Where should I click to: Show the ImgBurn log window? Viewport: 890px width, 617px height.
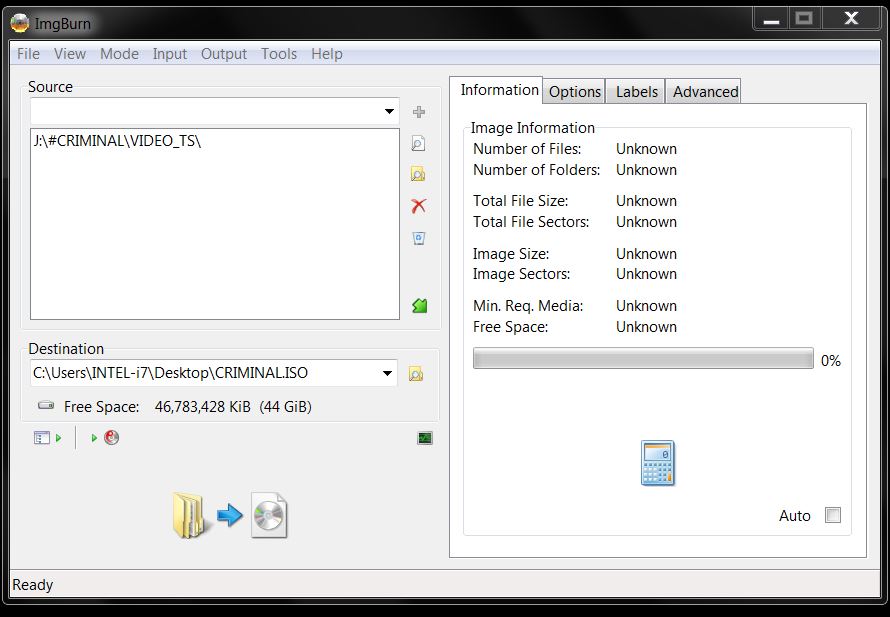coord(425,438)
